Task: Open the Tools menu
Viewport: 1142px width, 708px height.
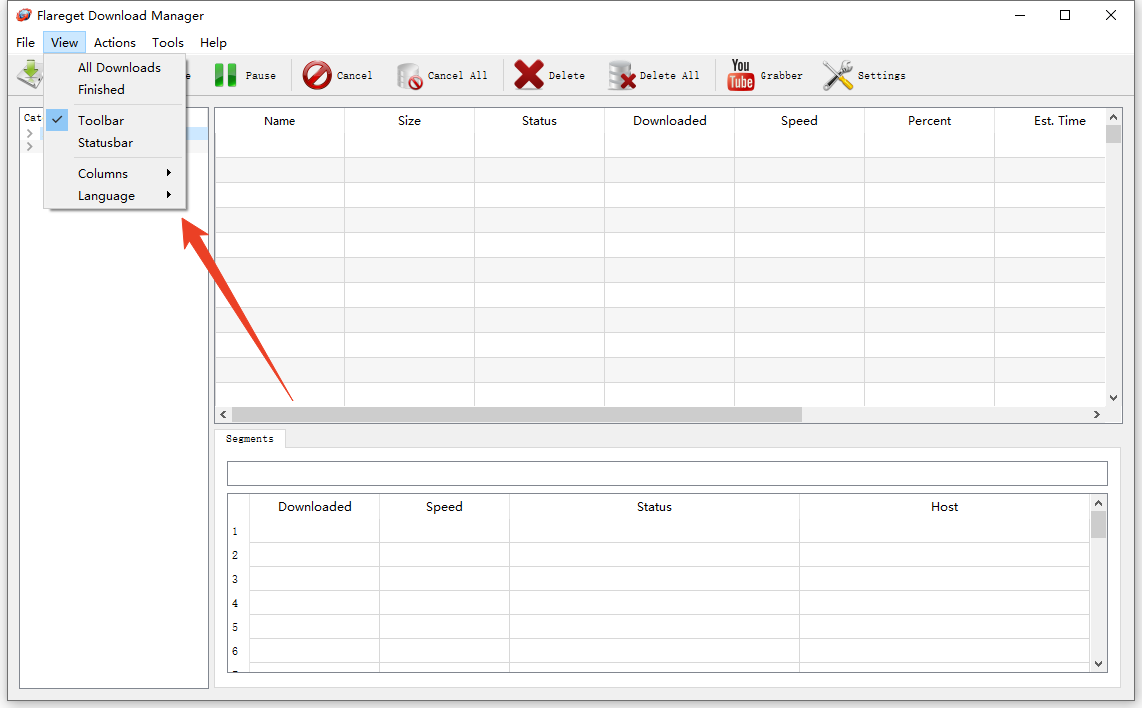Action: coord(168,42)
